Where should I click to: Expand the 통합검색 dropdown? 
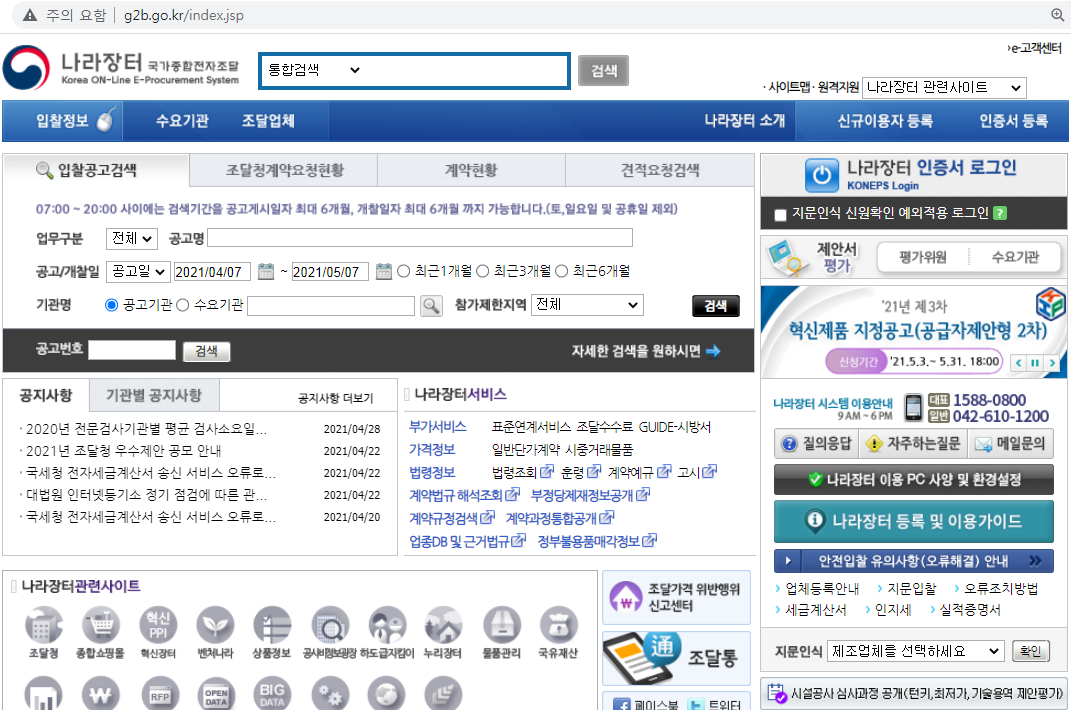314,70
